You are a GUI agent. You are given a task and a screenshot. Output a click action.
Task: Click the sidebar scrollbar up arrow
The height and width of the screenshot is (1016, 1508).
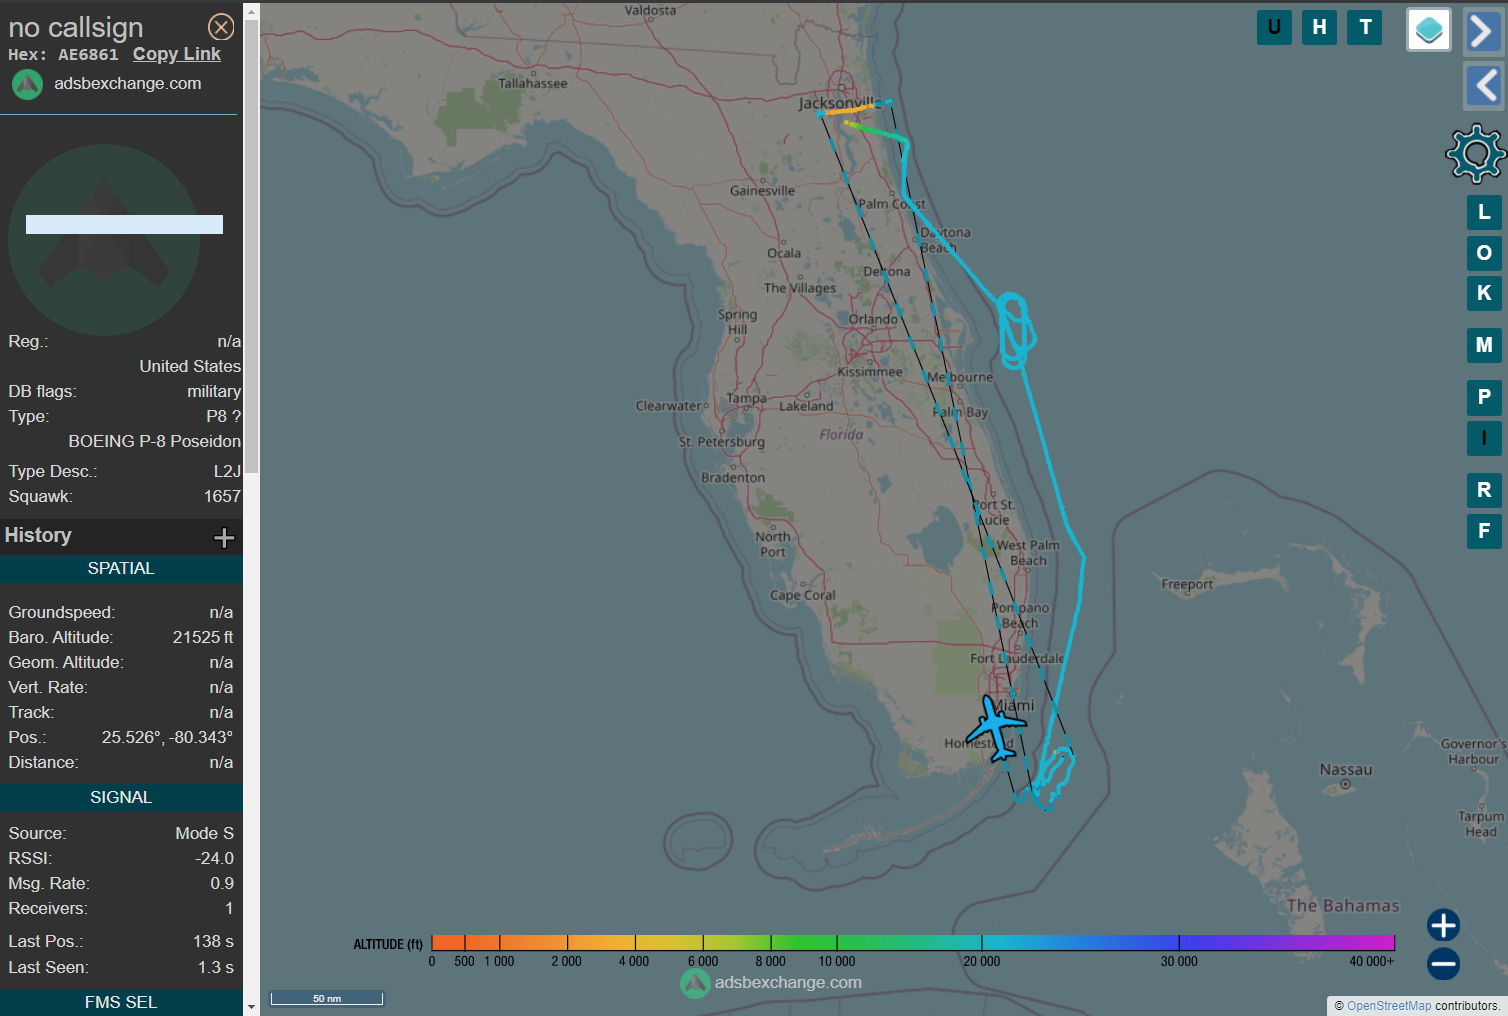pos(251,11)
